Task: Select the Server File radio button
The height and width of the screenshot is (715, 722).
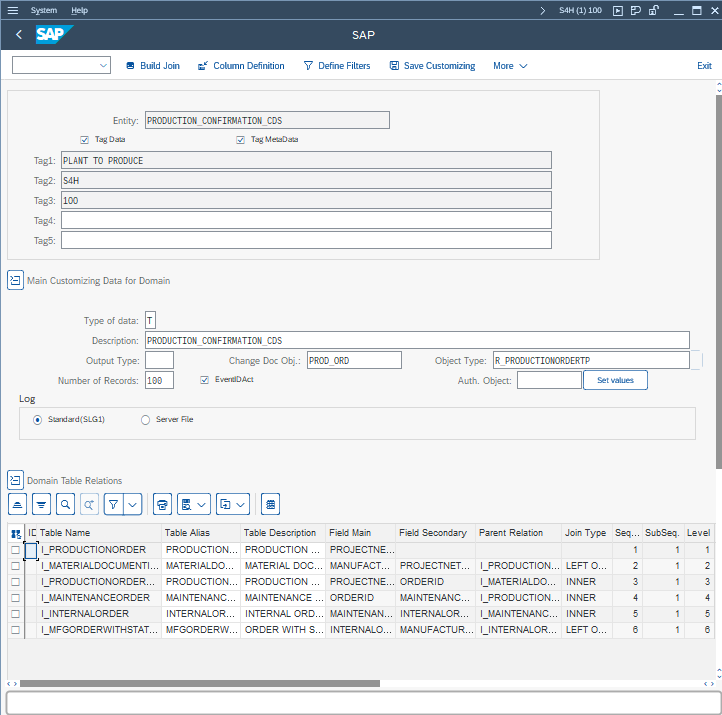Action: pyautogui.click(x=146, y=420)
